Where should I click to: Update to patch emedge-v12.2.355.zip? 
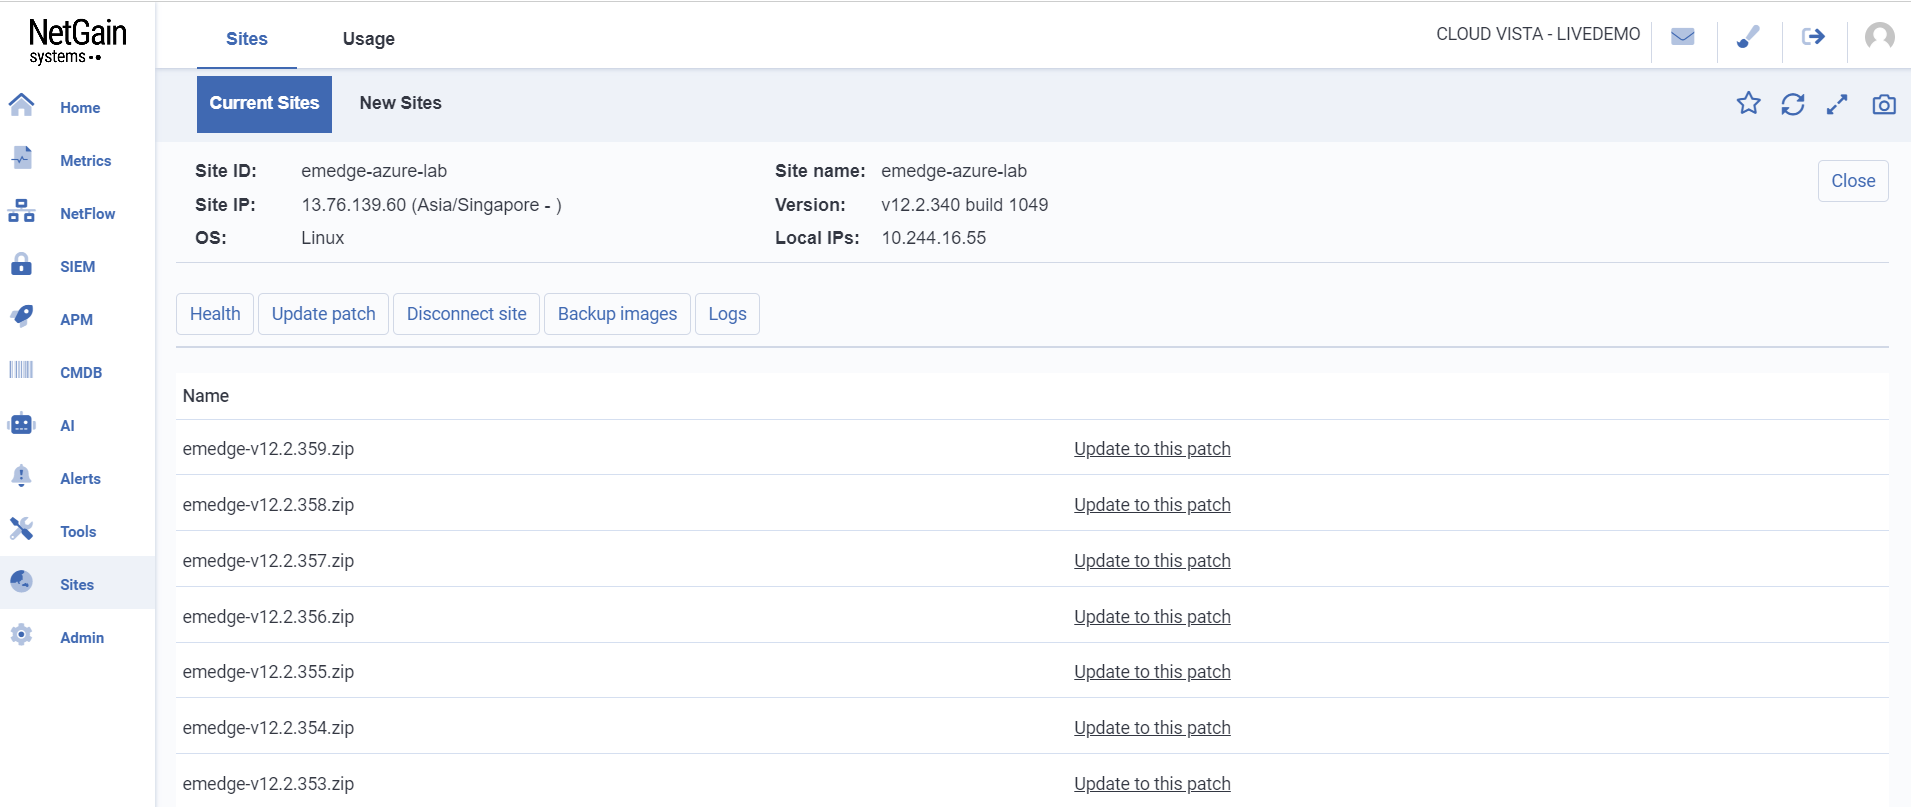1152,672
